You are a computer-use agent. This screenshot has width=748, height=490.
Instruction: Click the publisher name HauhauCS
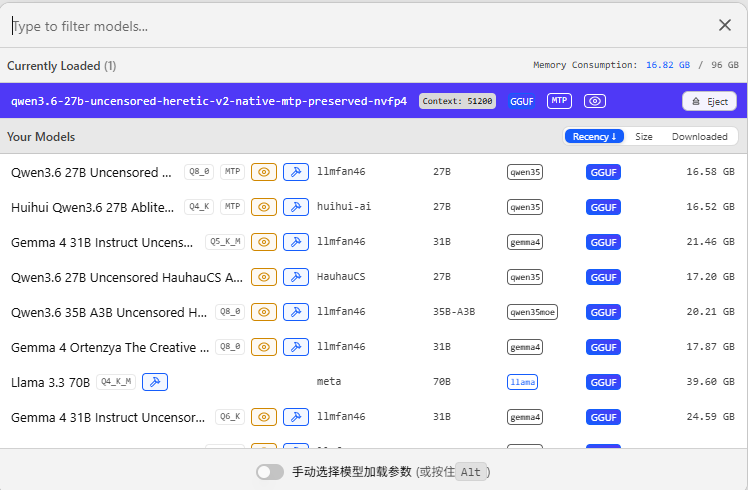coord(341,276)
